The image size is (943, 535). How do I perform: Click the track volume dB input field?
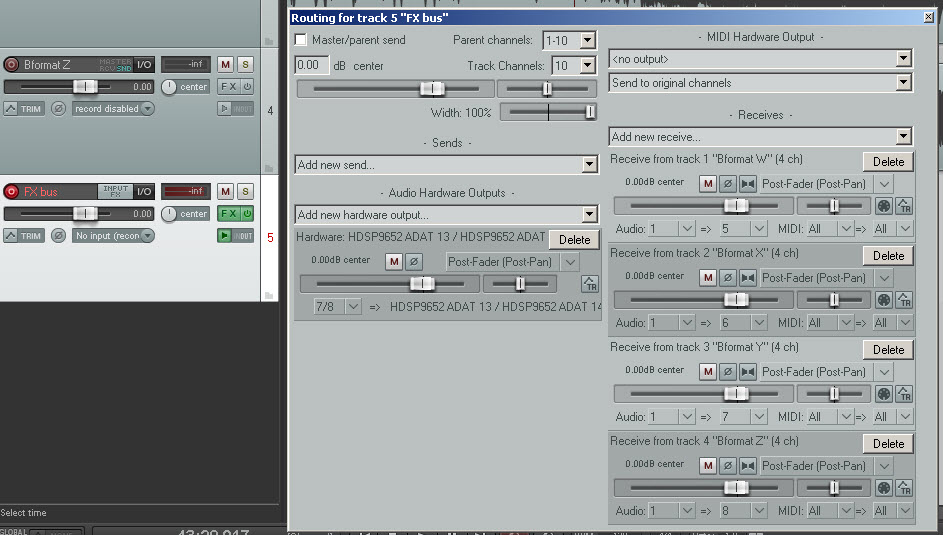(x=311, y=65)
